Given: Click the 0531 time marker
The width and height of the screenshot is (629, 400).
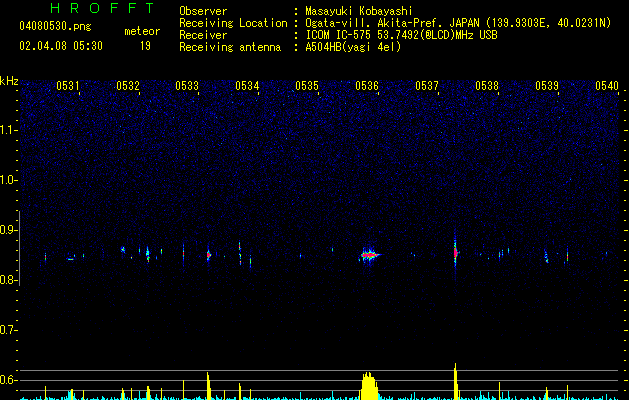Looking at the screenshot, I should click(67, 85).
